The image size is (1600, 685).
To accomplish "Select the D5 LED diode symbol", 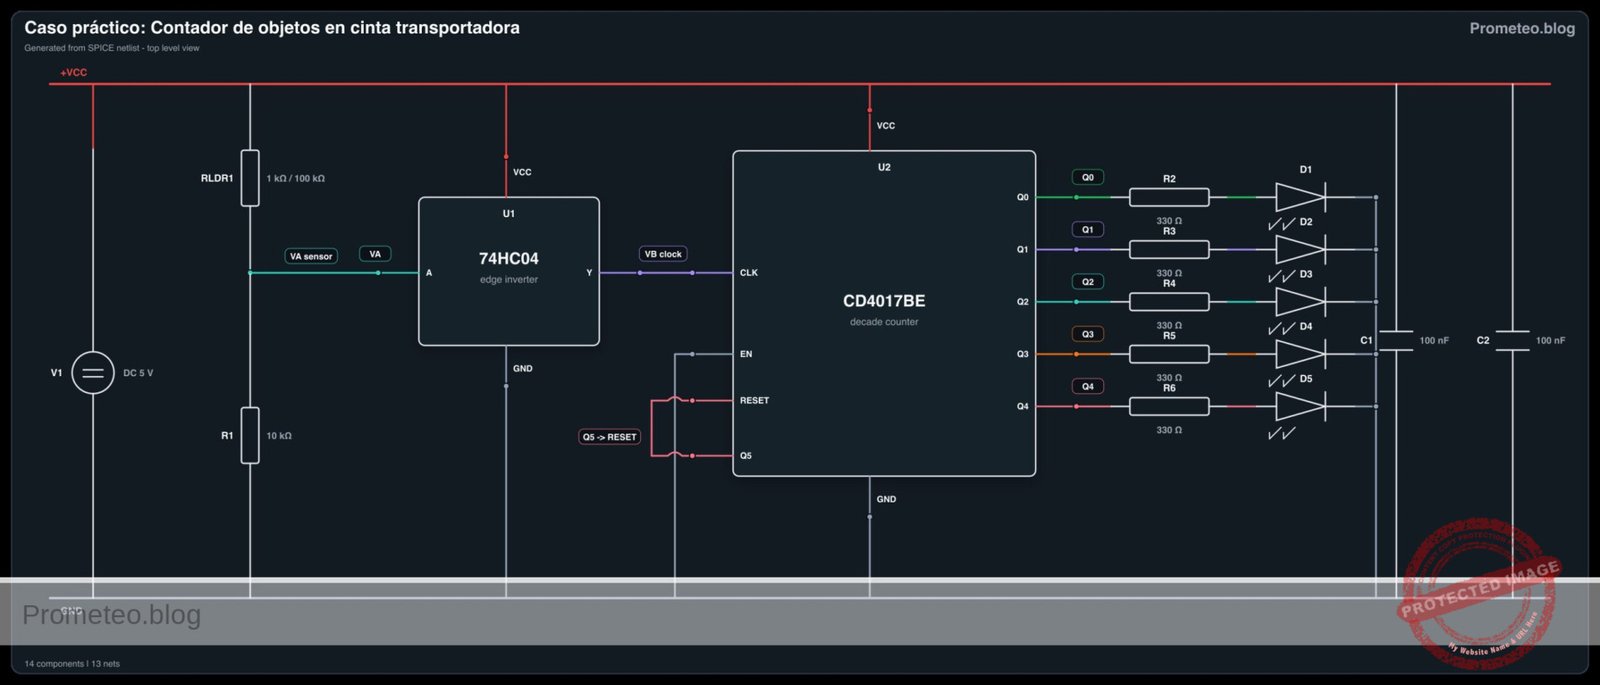I will [1300, 406].
